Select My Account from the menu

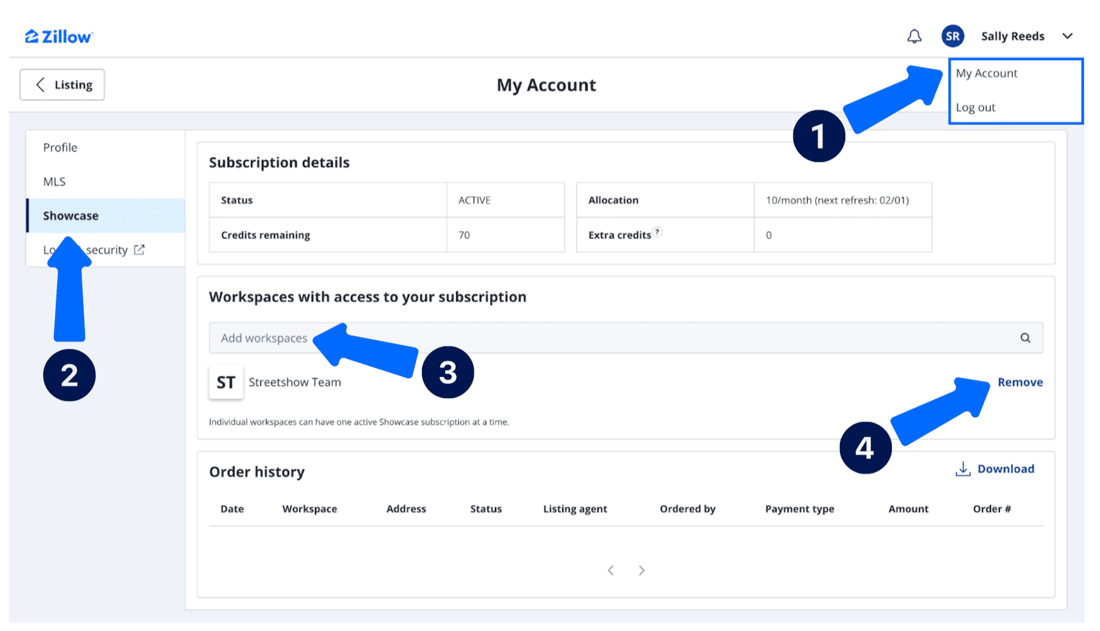click(986, 72)
